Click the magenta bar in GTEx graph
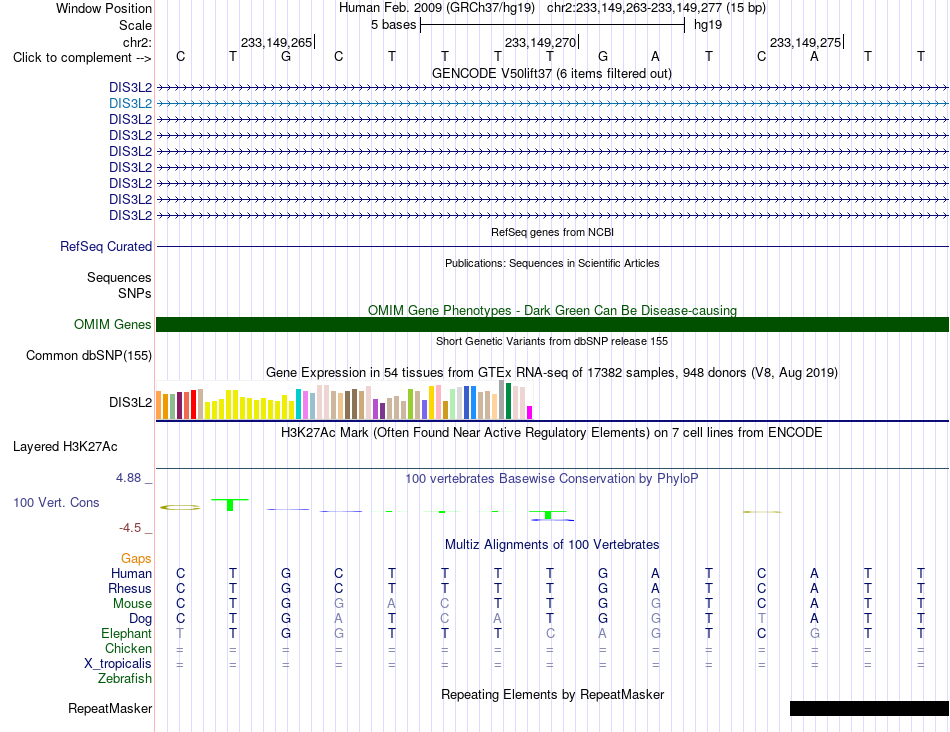 point(530,413)
